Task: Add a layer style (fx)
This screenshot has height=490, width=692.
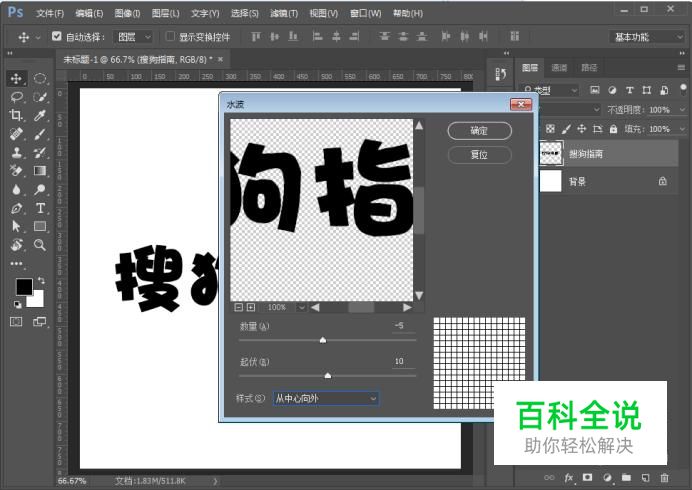Action: tap(569, 478)
